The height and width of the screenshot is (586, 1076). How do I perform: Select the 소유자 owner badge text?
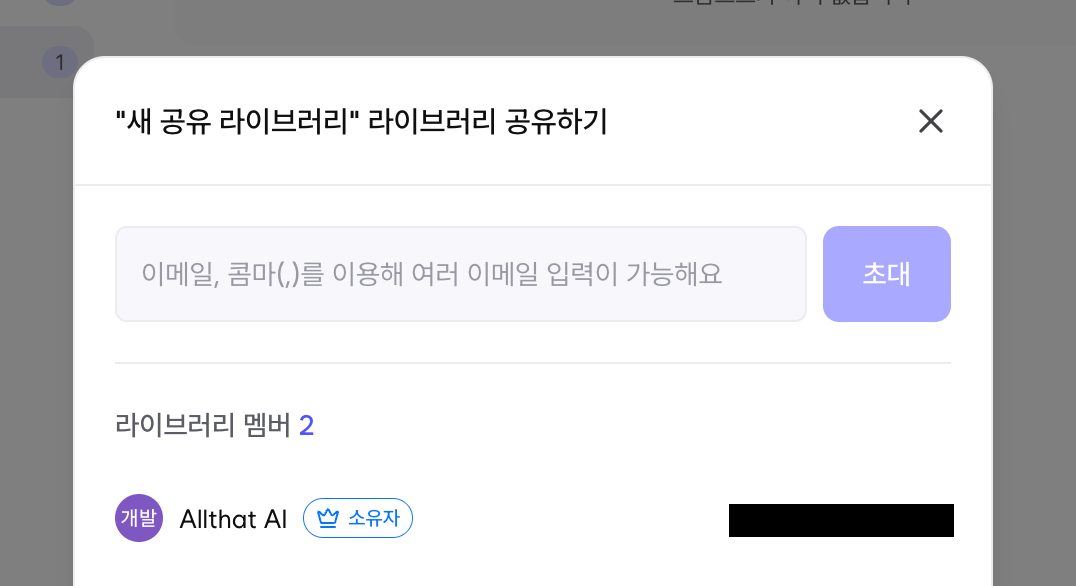pos(370,518)
